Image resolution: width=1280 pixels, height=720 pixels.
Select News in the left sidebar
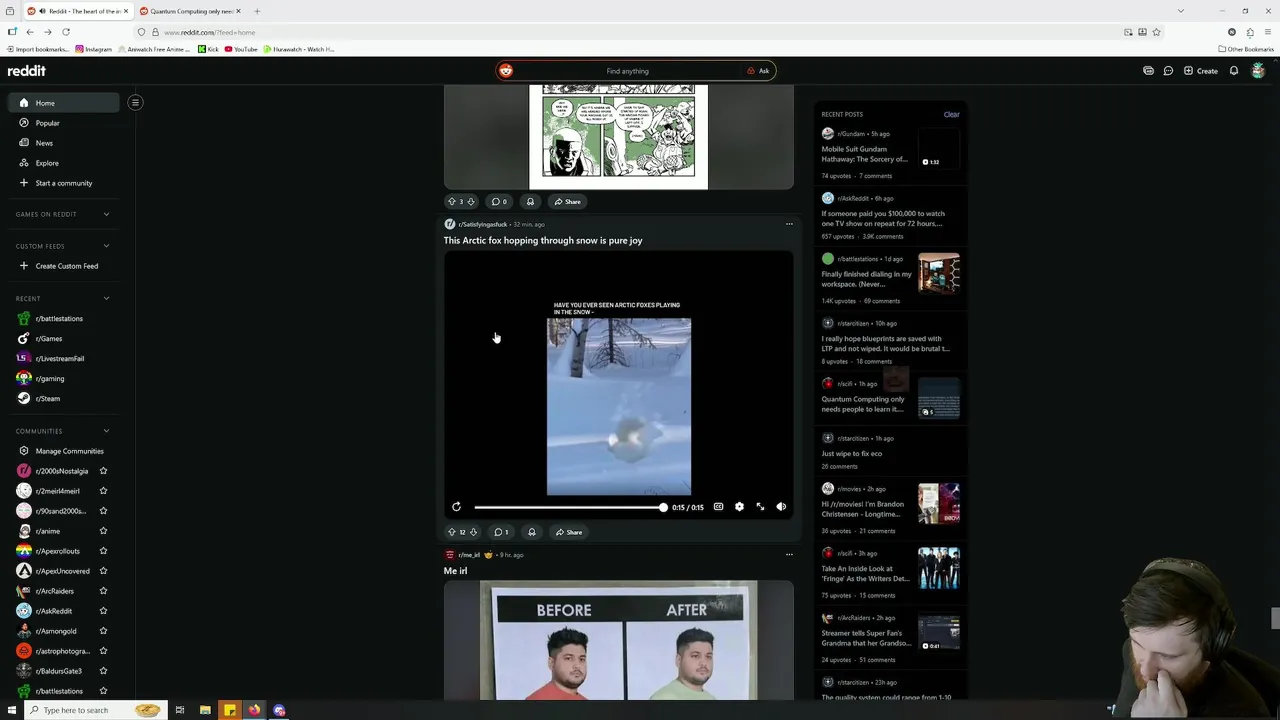[64, 143]
